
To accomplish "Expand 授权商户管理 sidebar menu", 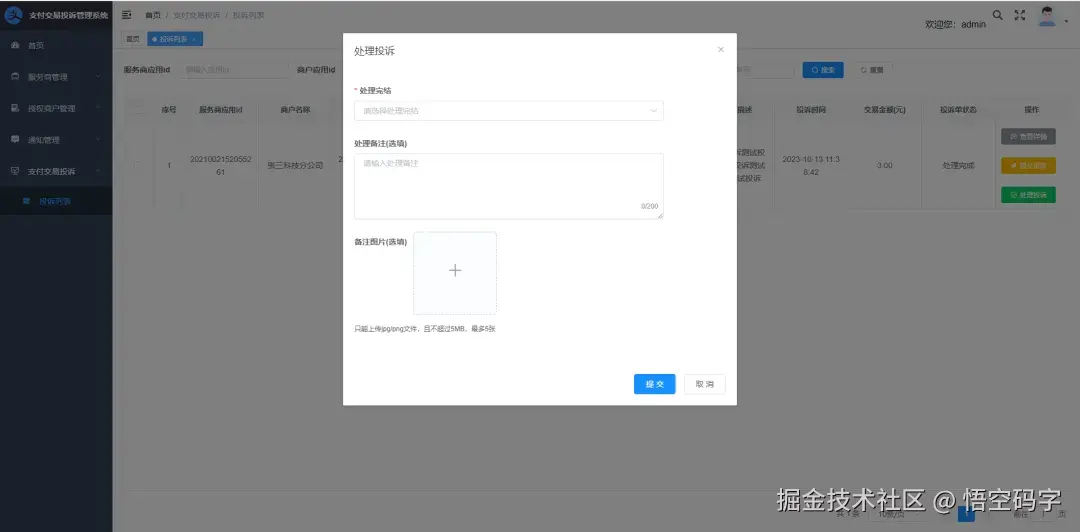I will (x=56, y=108).
